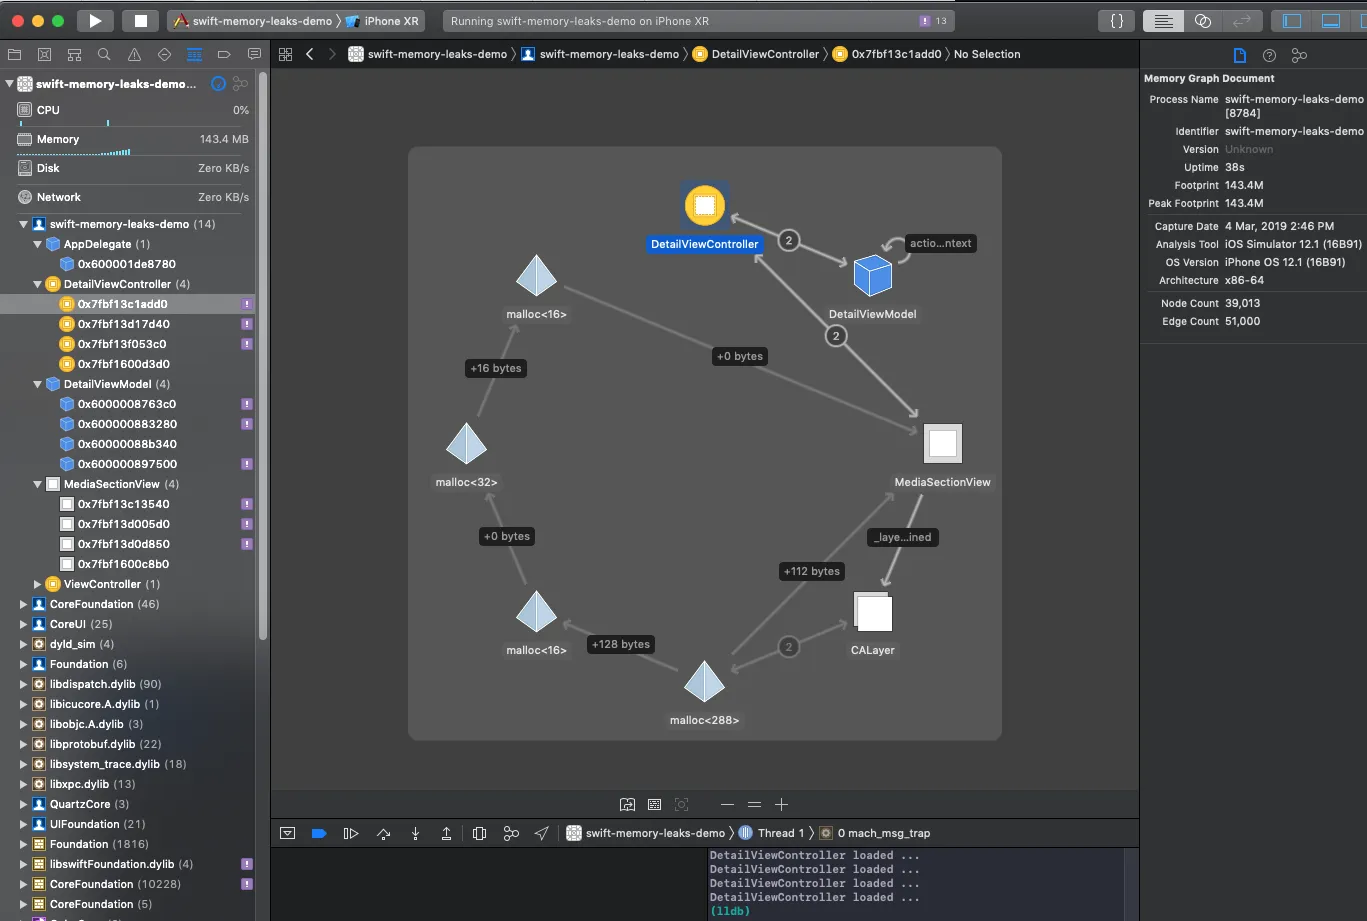Image resolution: width=1367 pixels, height=921 pixels.
Task: Hide the debug area with the arrow button
Action: coord(288,833)
